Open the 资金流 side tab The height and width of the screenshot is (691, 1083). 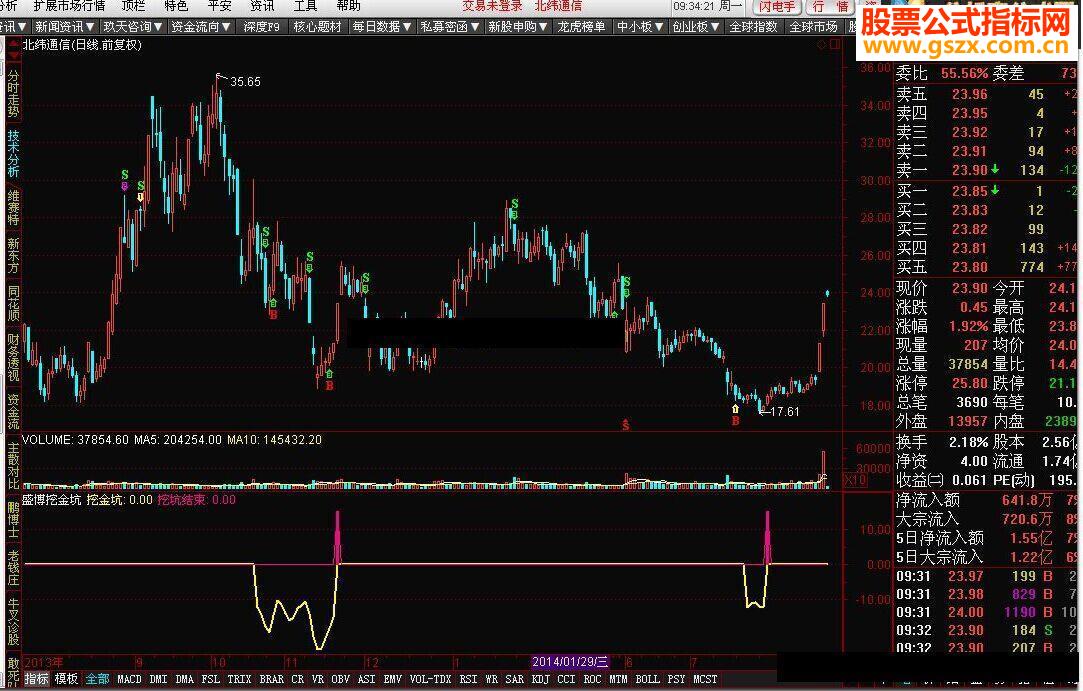[13, 411]
